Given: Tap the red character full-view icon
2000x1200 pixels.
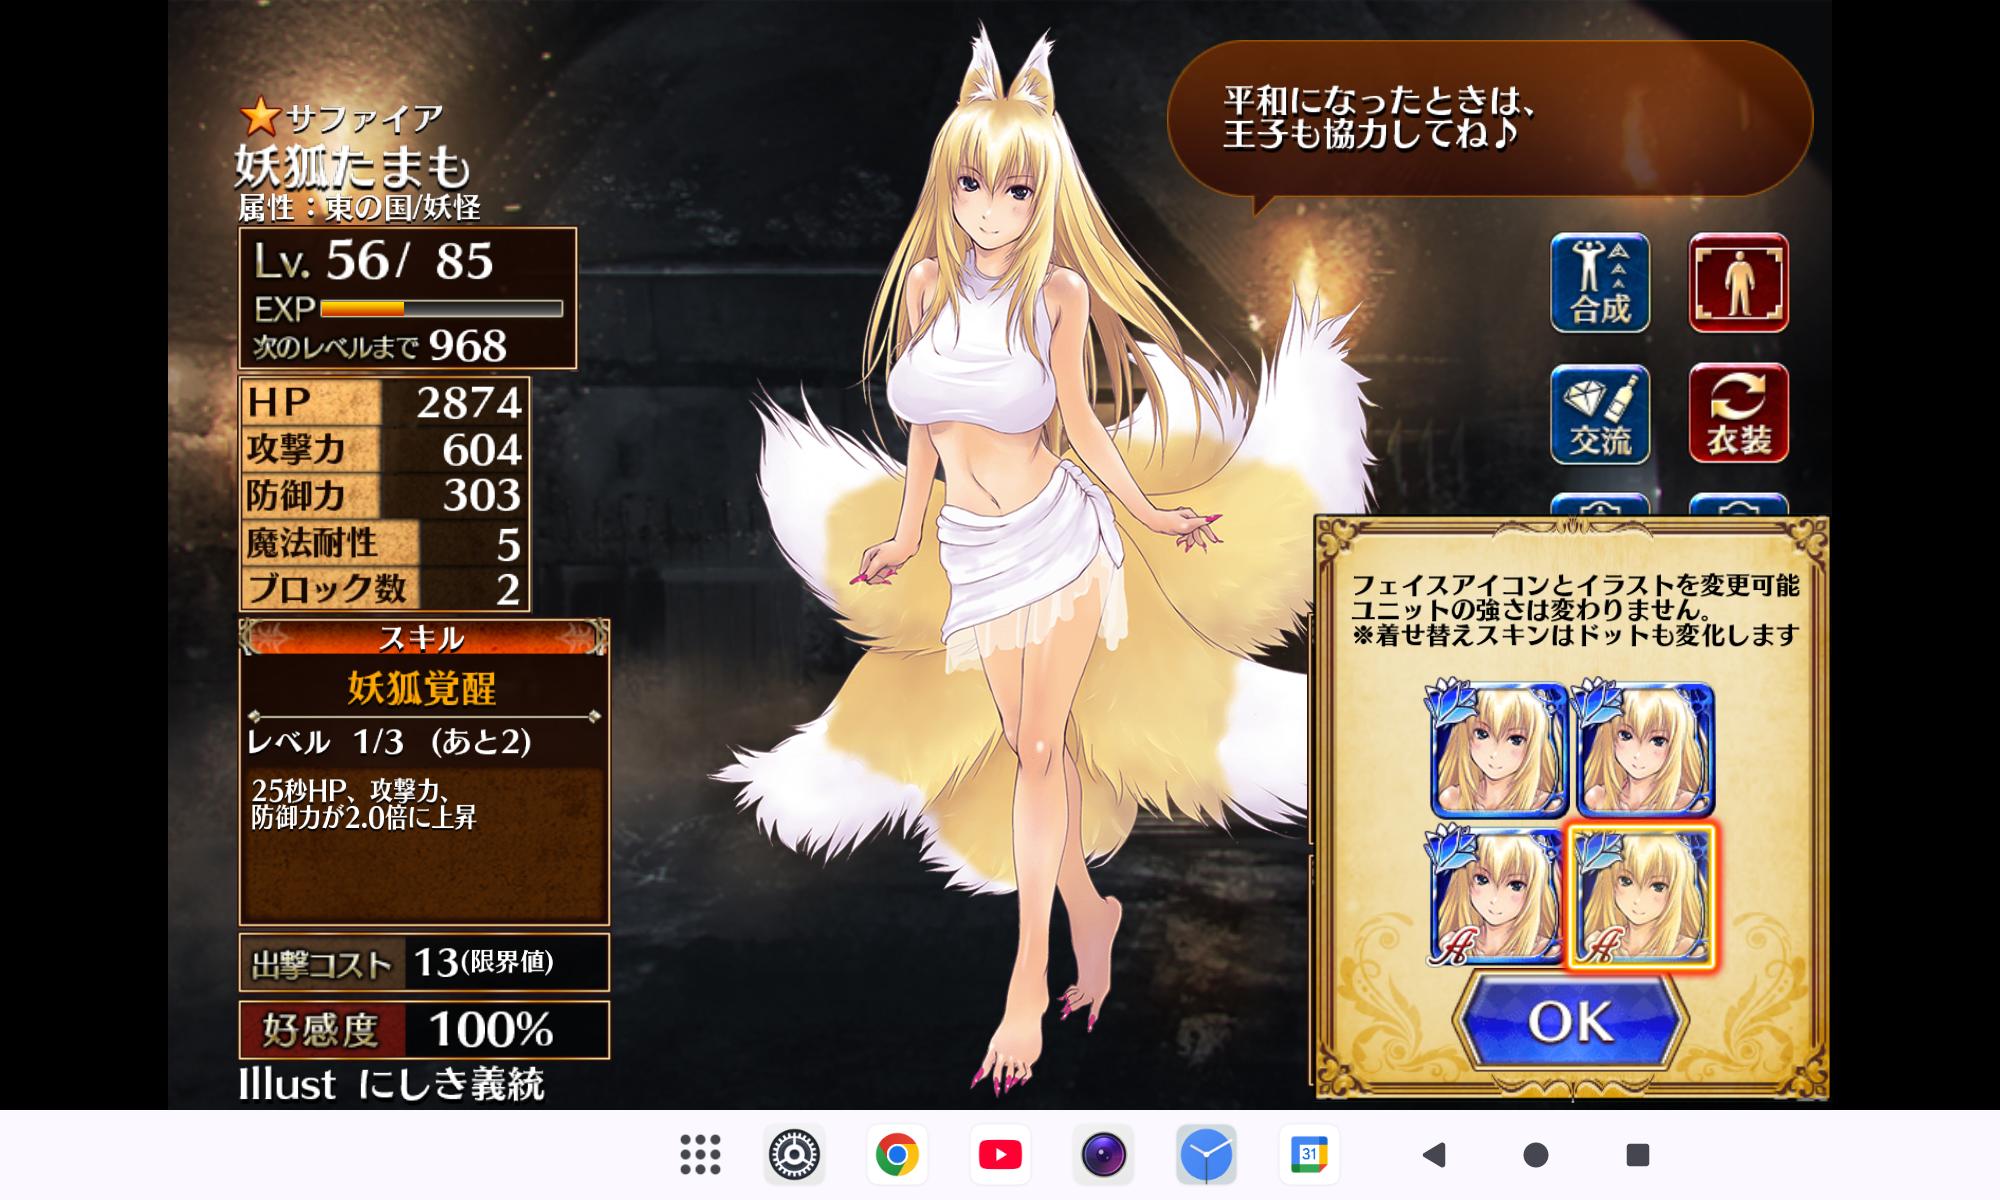Looking at the screenshot, I should tap(1738, 283).
